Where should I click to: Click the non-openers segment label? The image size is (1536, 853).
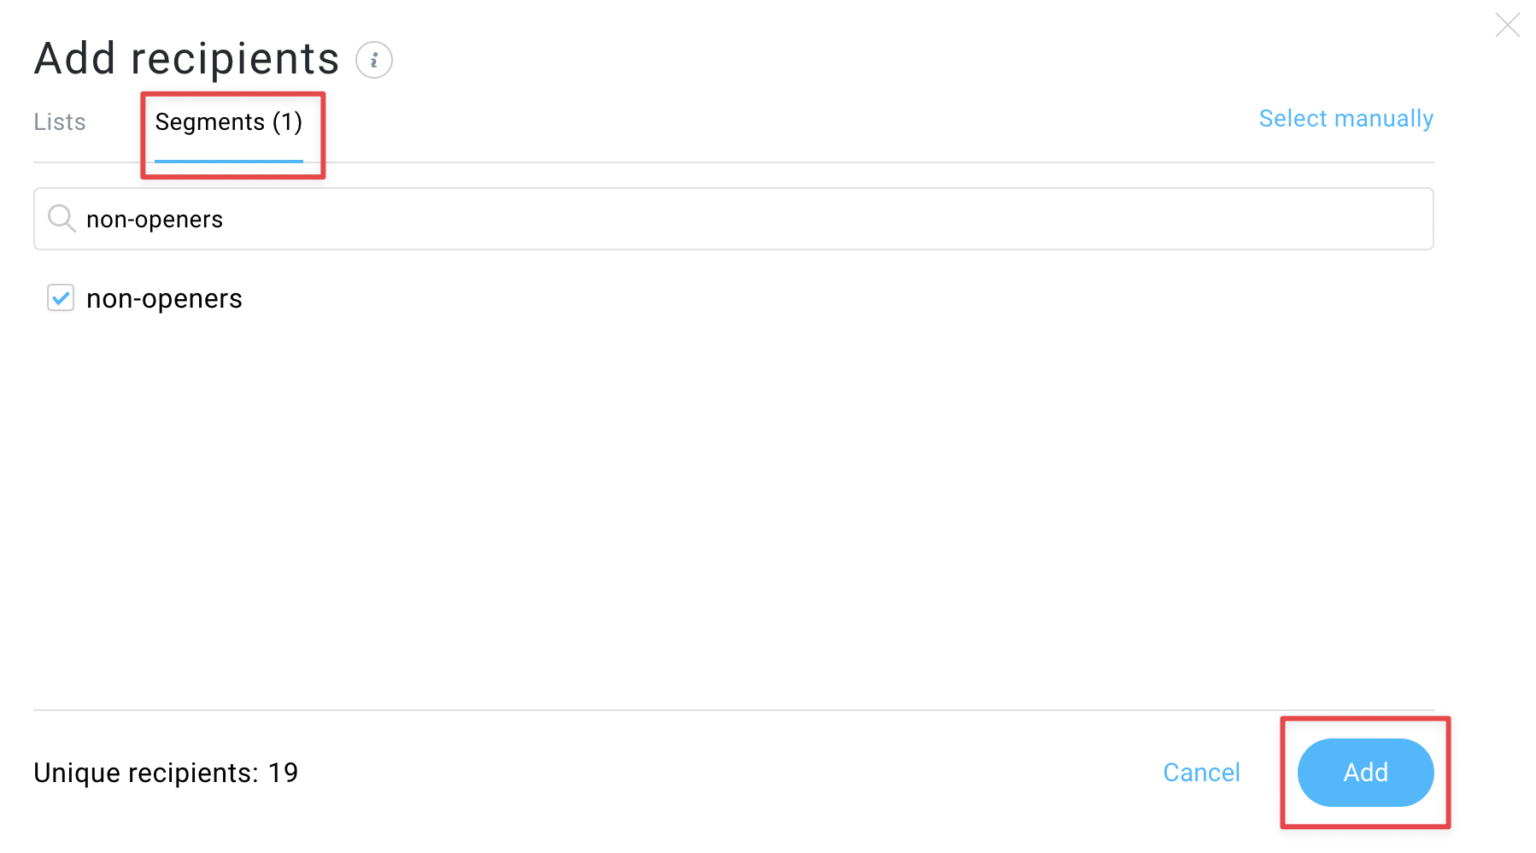pos(164,298)
